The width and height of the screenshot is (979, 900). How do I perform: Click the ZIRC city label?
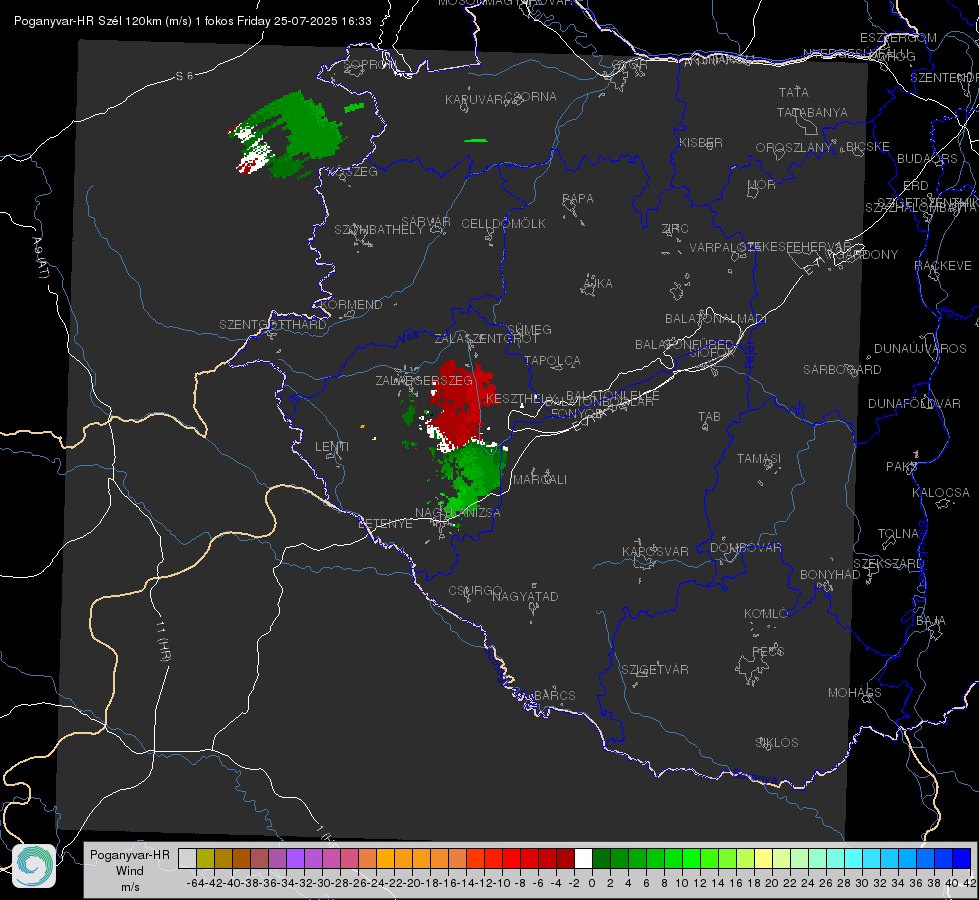[x=675, y=229]
